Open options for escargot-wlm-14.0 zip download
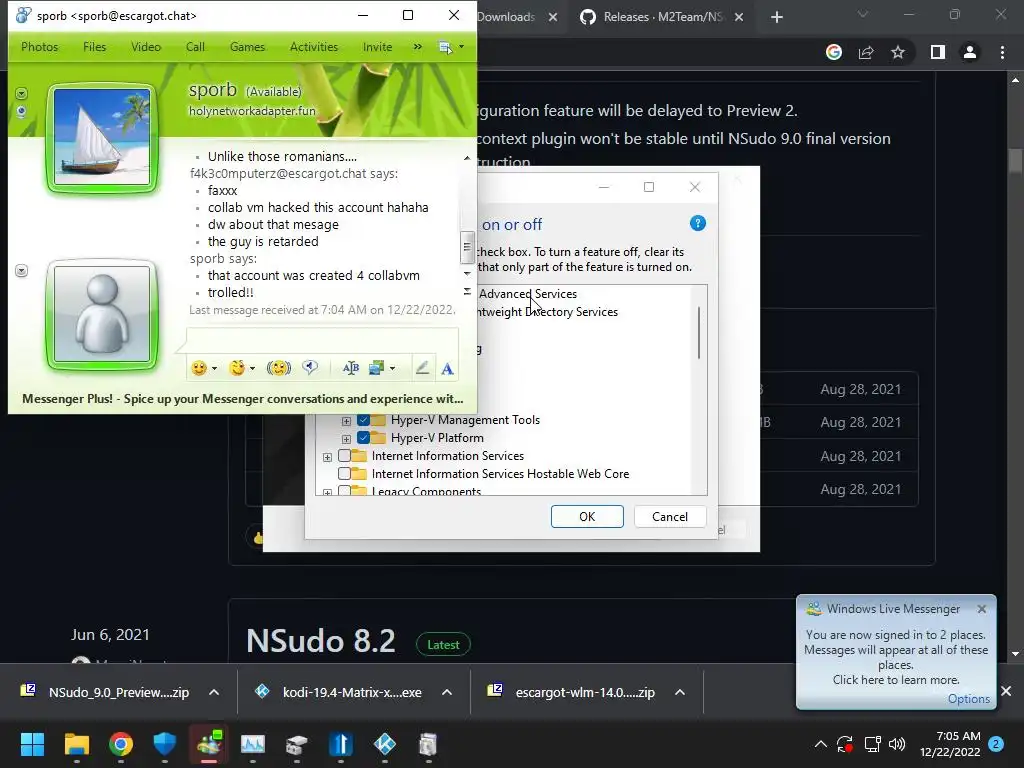 (680, 692)
